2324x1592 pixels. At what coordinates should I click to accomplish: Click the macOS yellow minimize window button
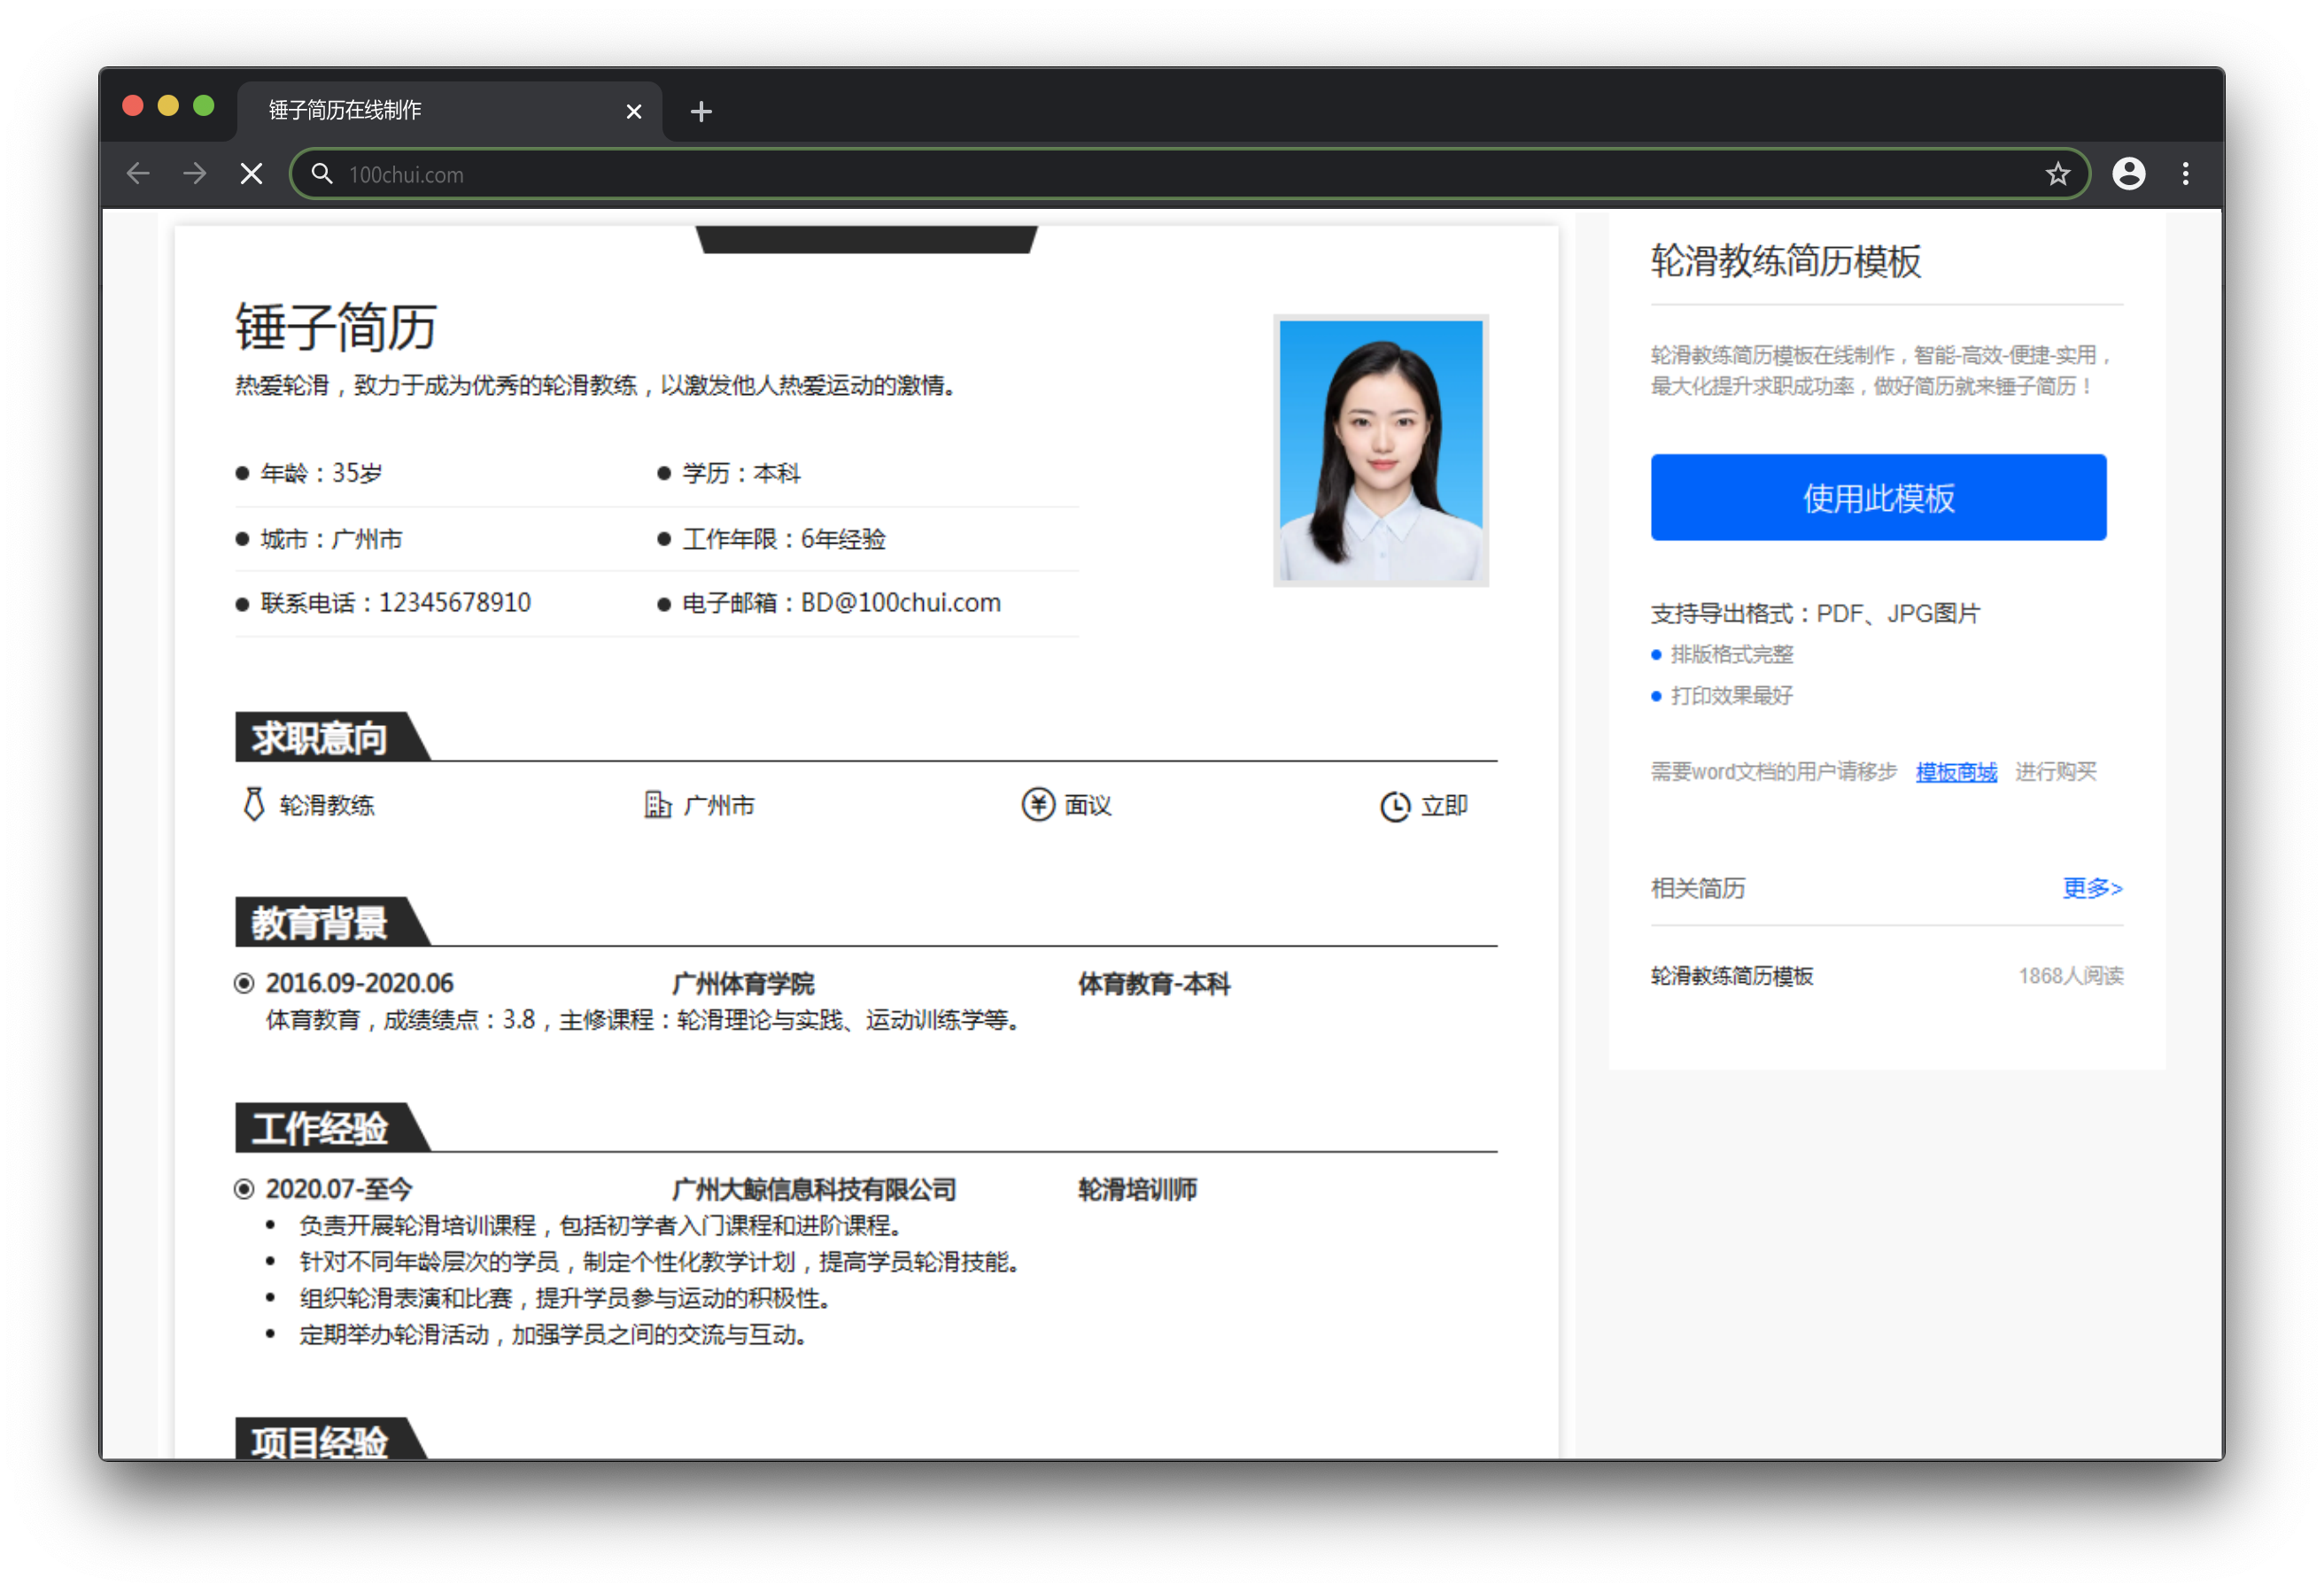[x=168, y=106]
